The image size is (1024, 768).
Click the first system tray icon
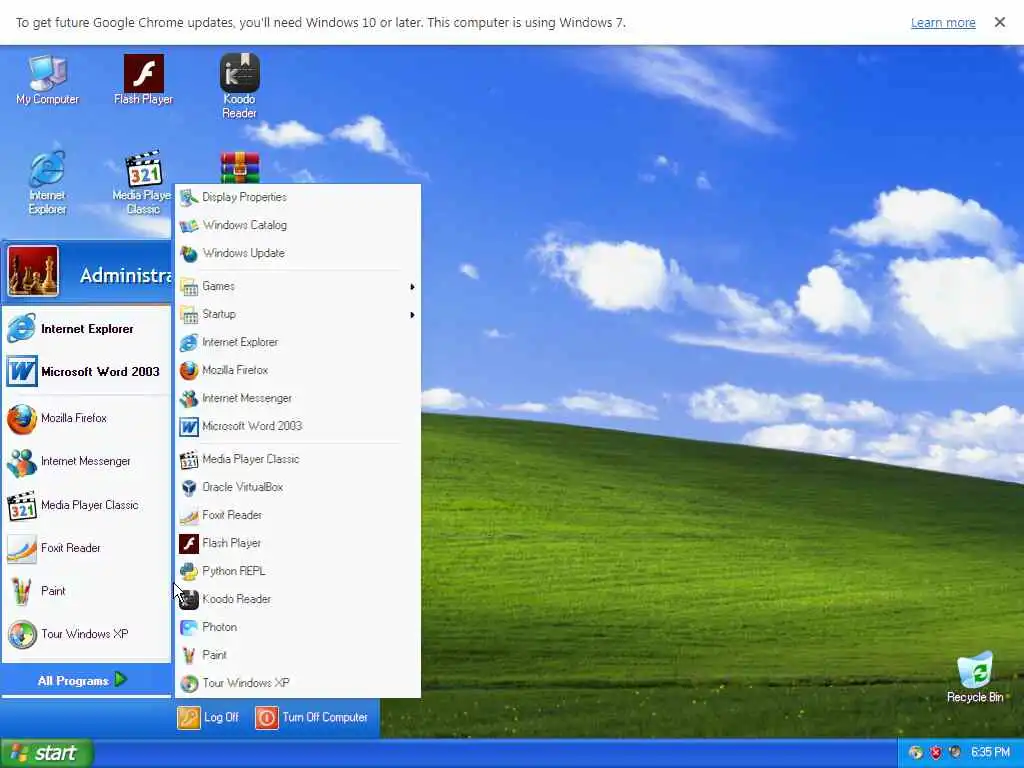(916, 752)
